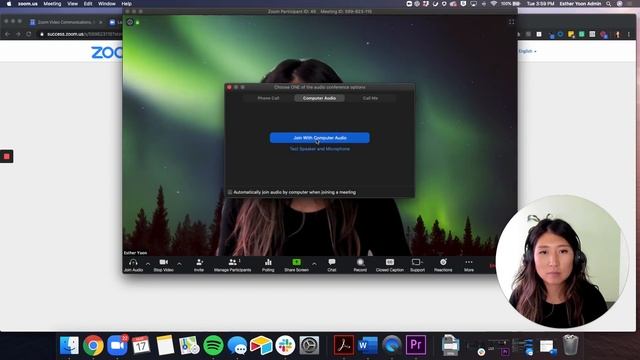The height and width of the screenshot is (360, 640).
Task: Reload page in Chrome browser
Action: [x=29, y=34]
